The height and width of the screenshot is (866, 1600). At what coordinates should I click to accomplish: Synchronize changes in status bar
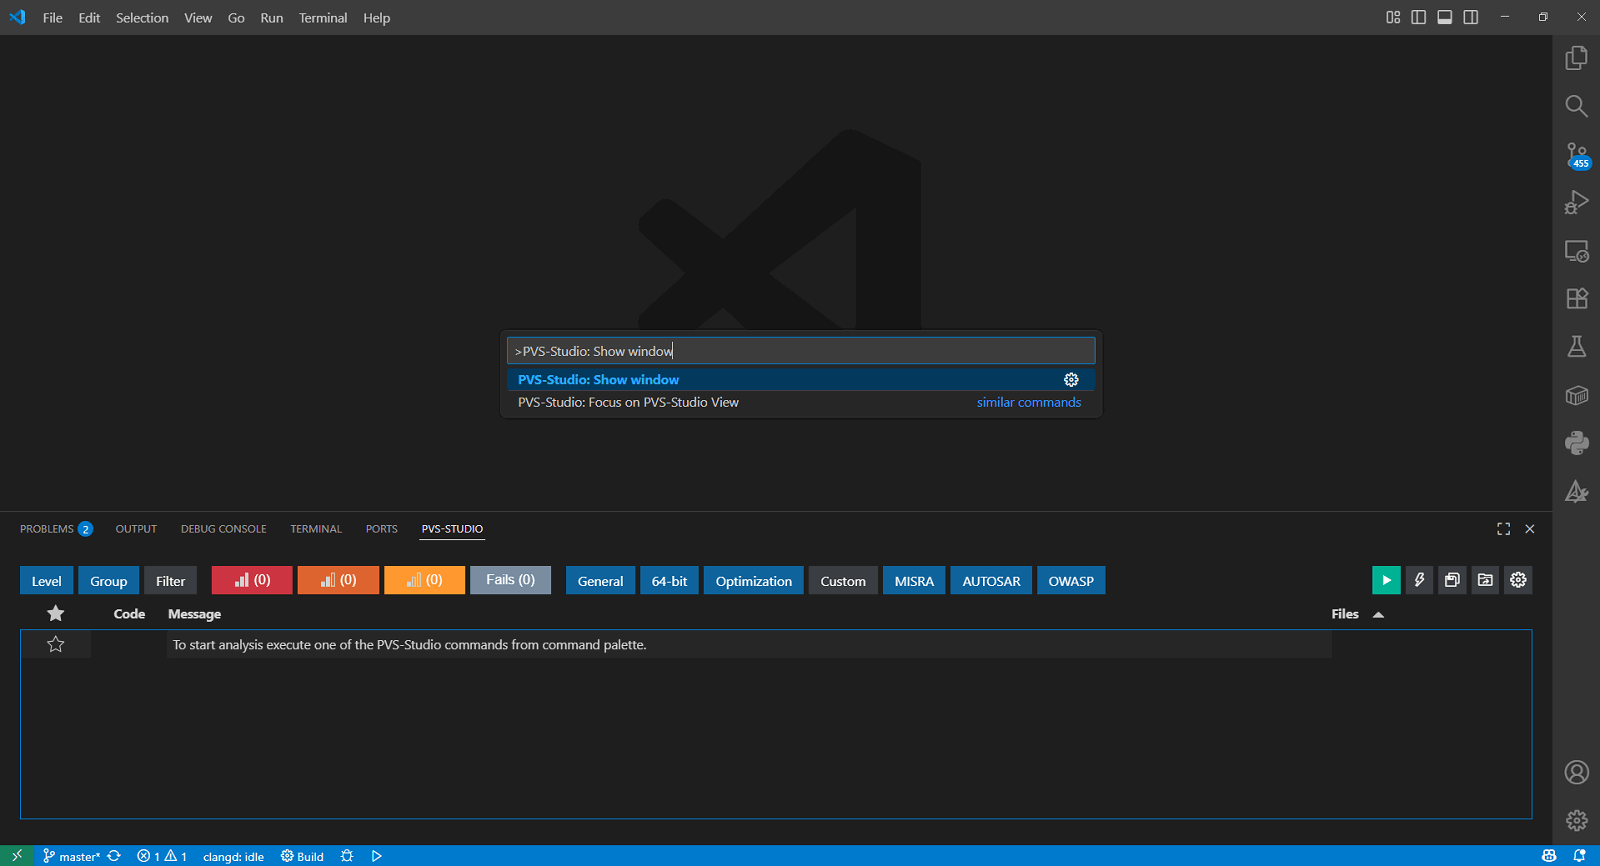point(114,856)
